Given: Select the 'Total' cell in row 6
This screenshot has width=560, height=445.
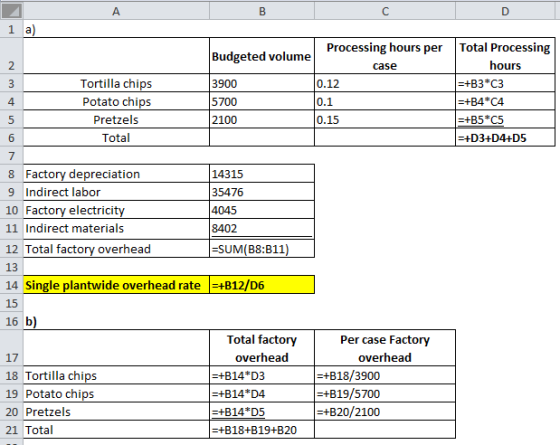Looking at the screenshot, I should click(116, 138).
